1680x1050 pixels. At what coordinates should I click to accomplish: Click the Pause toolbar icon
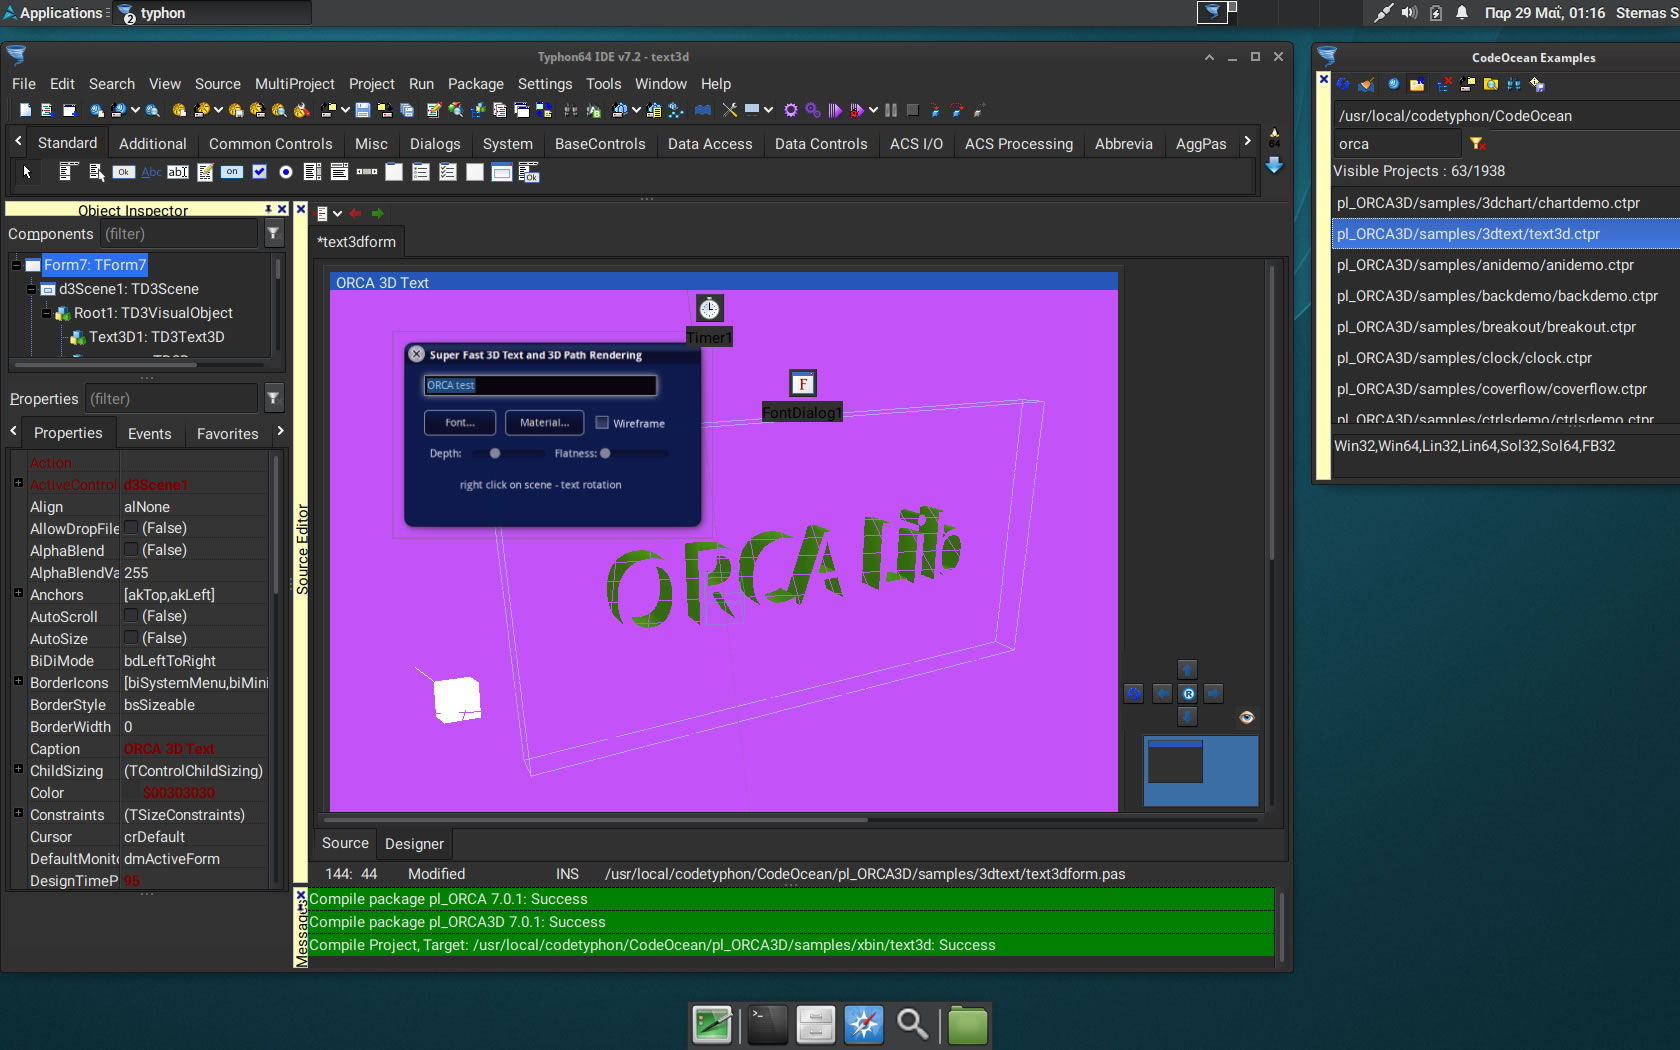click(x=891, y=110)
